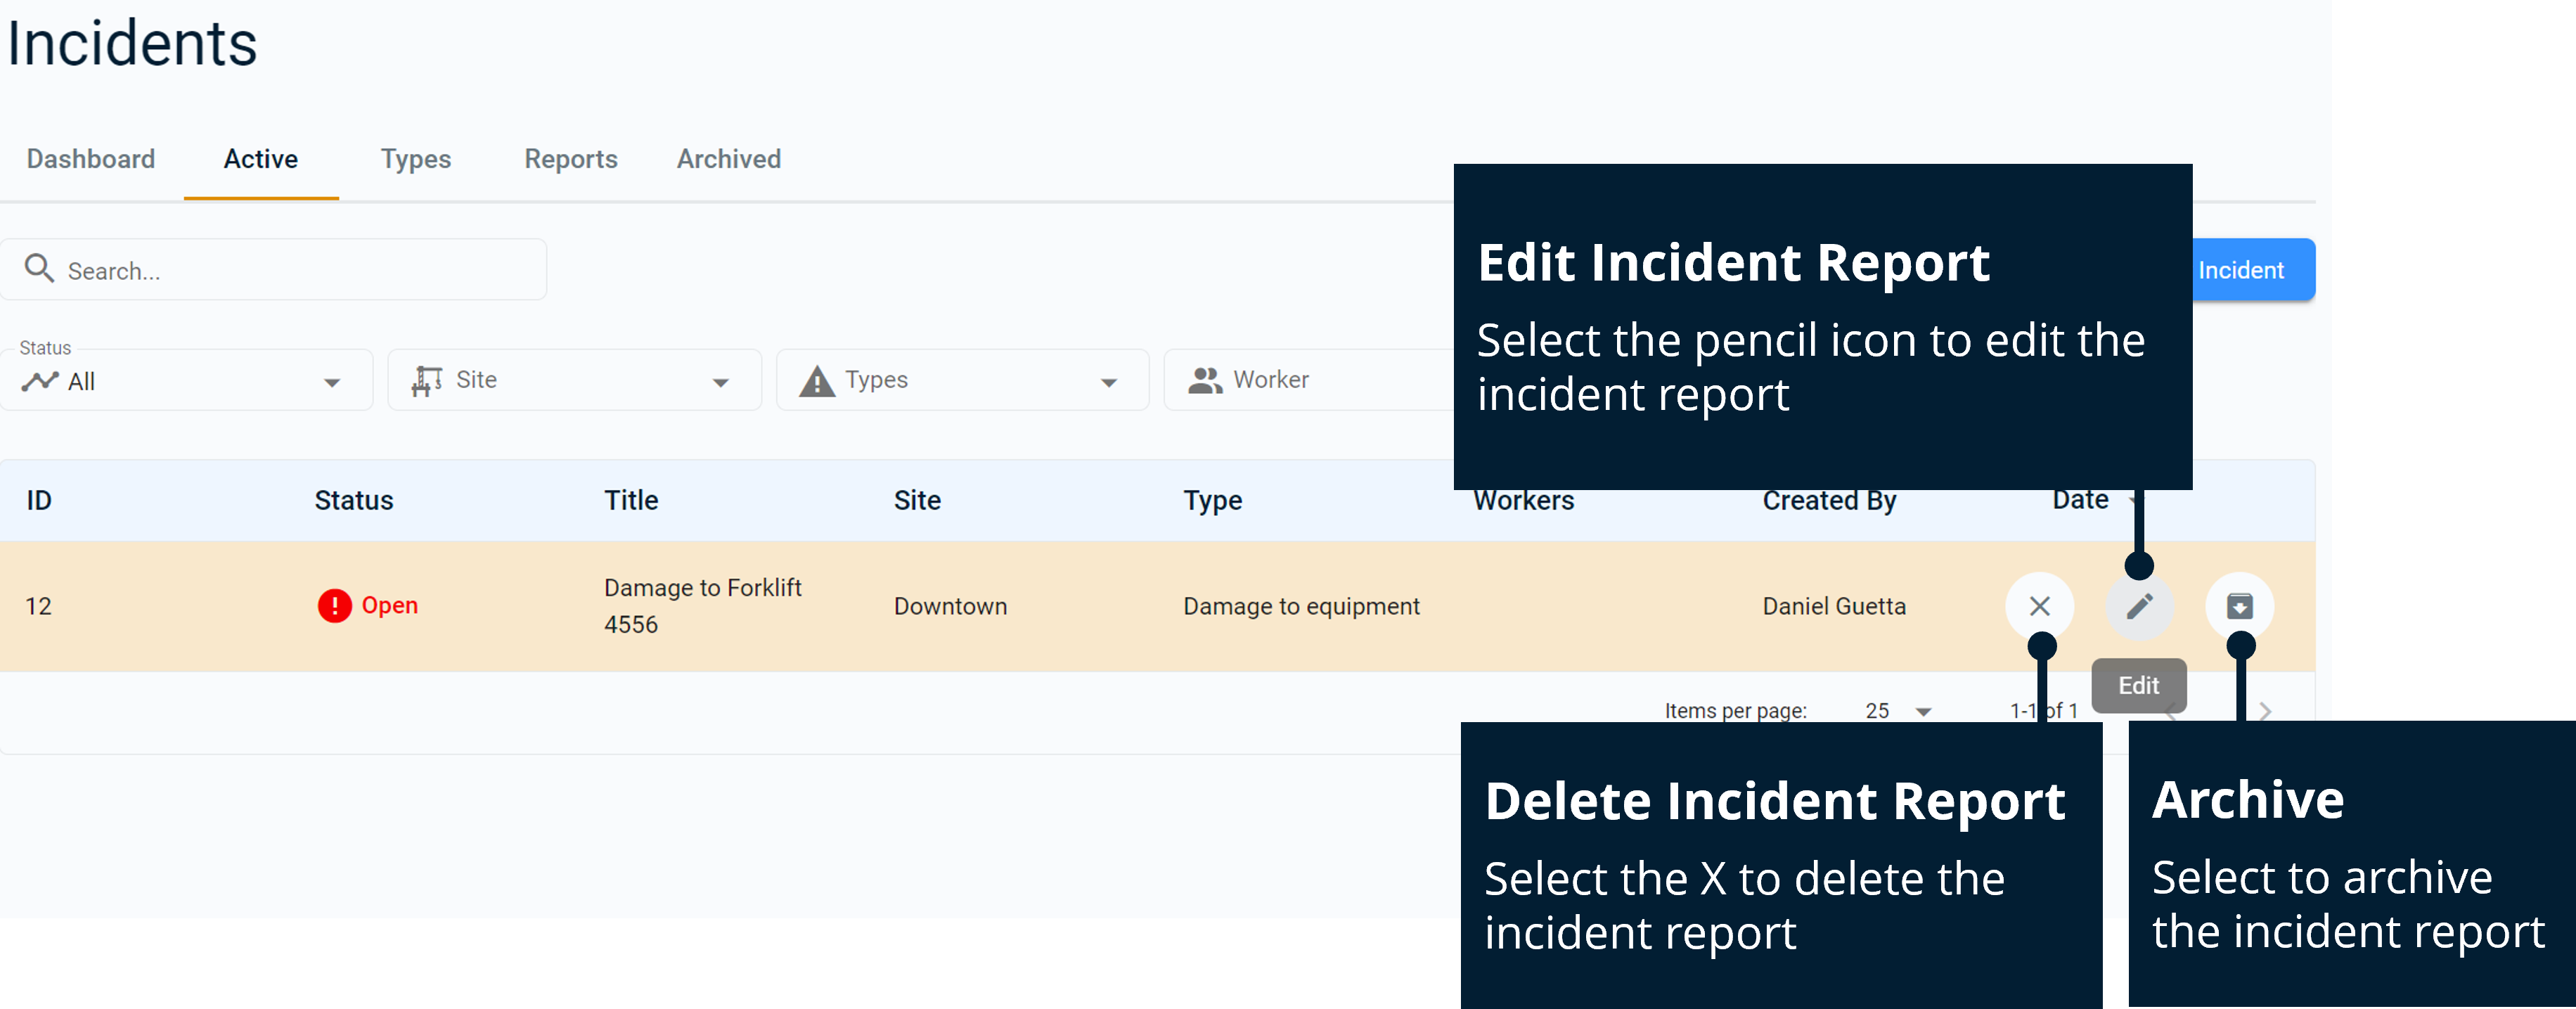Click the crane icon in the Site filter
Viewport: 2576px width, 1009px height.
click(x=427, y=380)
